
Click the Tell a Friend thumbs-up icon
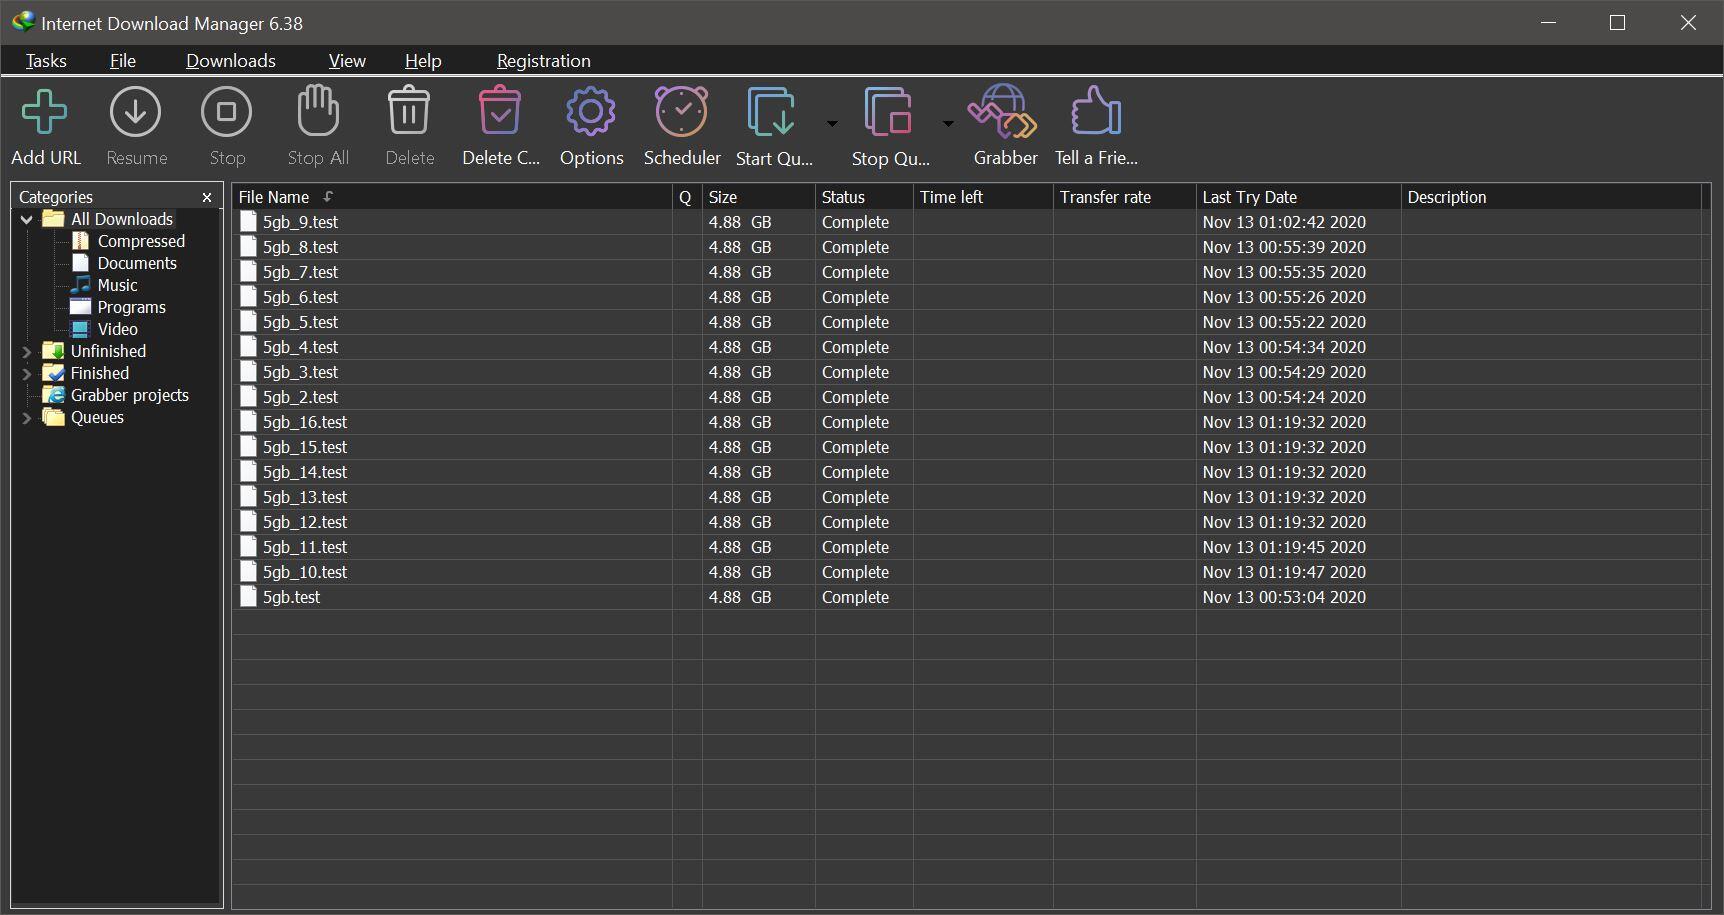(x=1096, y=110)
